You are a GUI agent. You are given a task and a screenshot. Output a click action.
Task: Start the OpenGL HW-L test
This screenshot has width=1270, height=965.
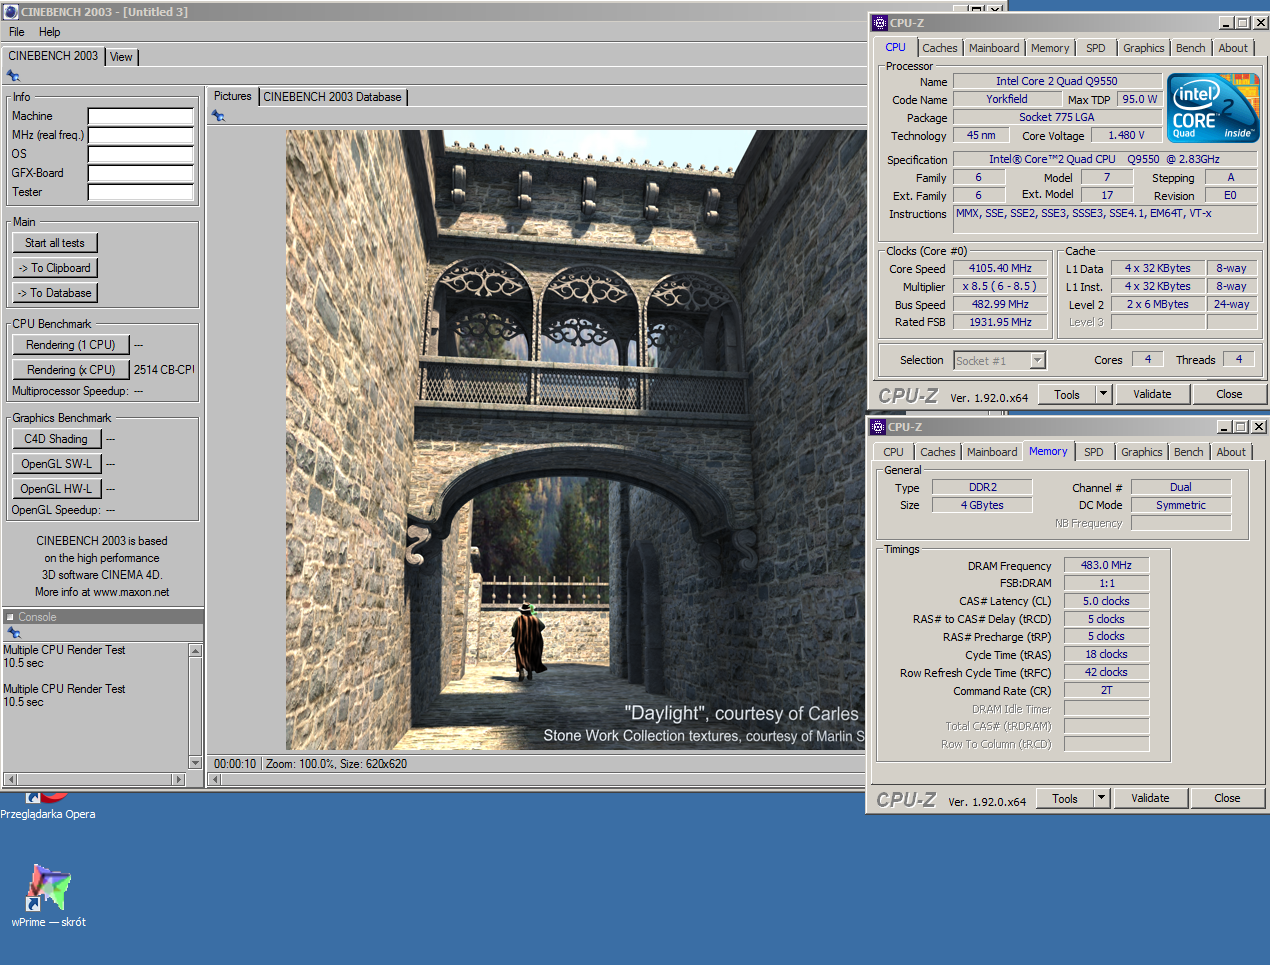[56, 489]
